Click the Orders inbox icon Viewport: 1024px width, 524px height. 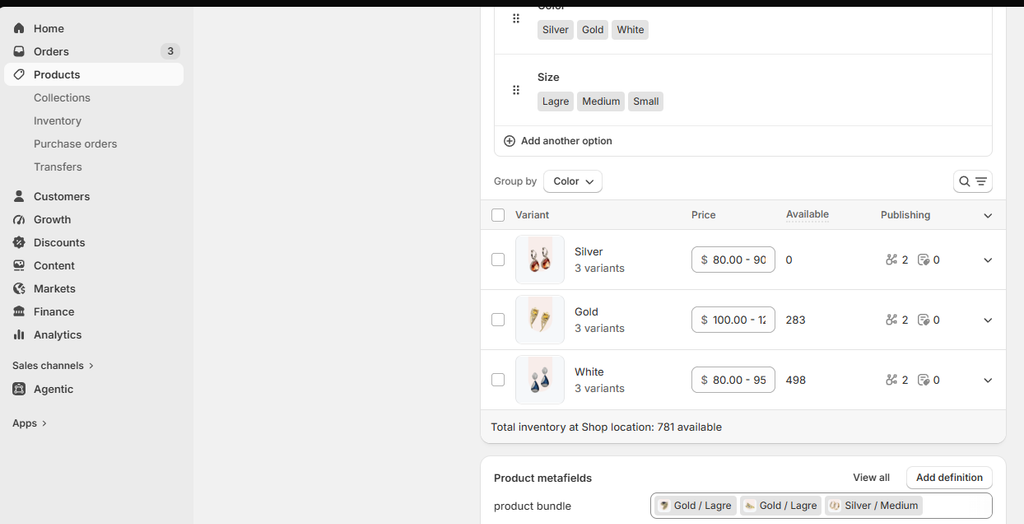tap(19, 51)
